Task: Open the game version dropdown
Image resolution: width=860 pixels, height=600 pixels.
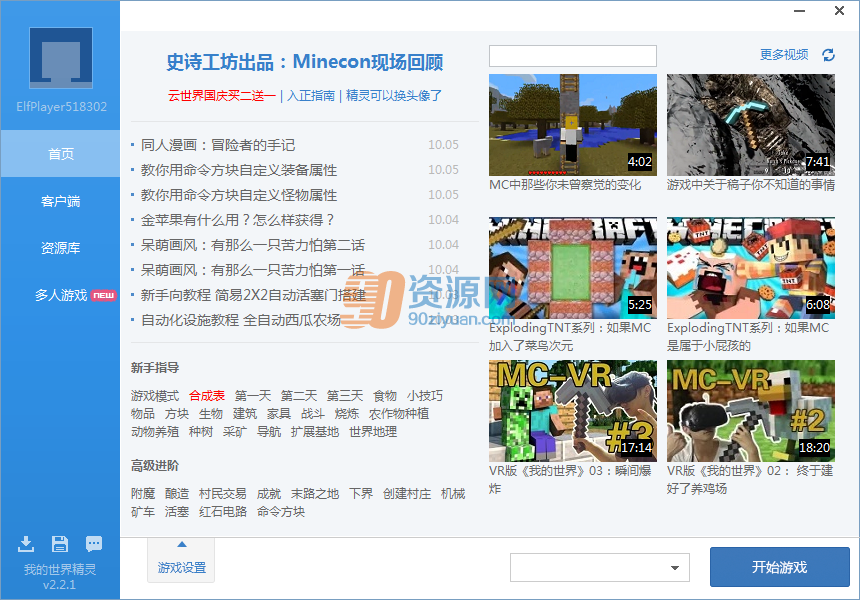Action: 599,568
